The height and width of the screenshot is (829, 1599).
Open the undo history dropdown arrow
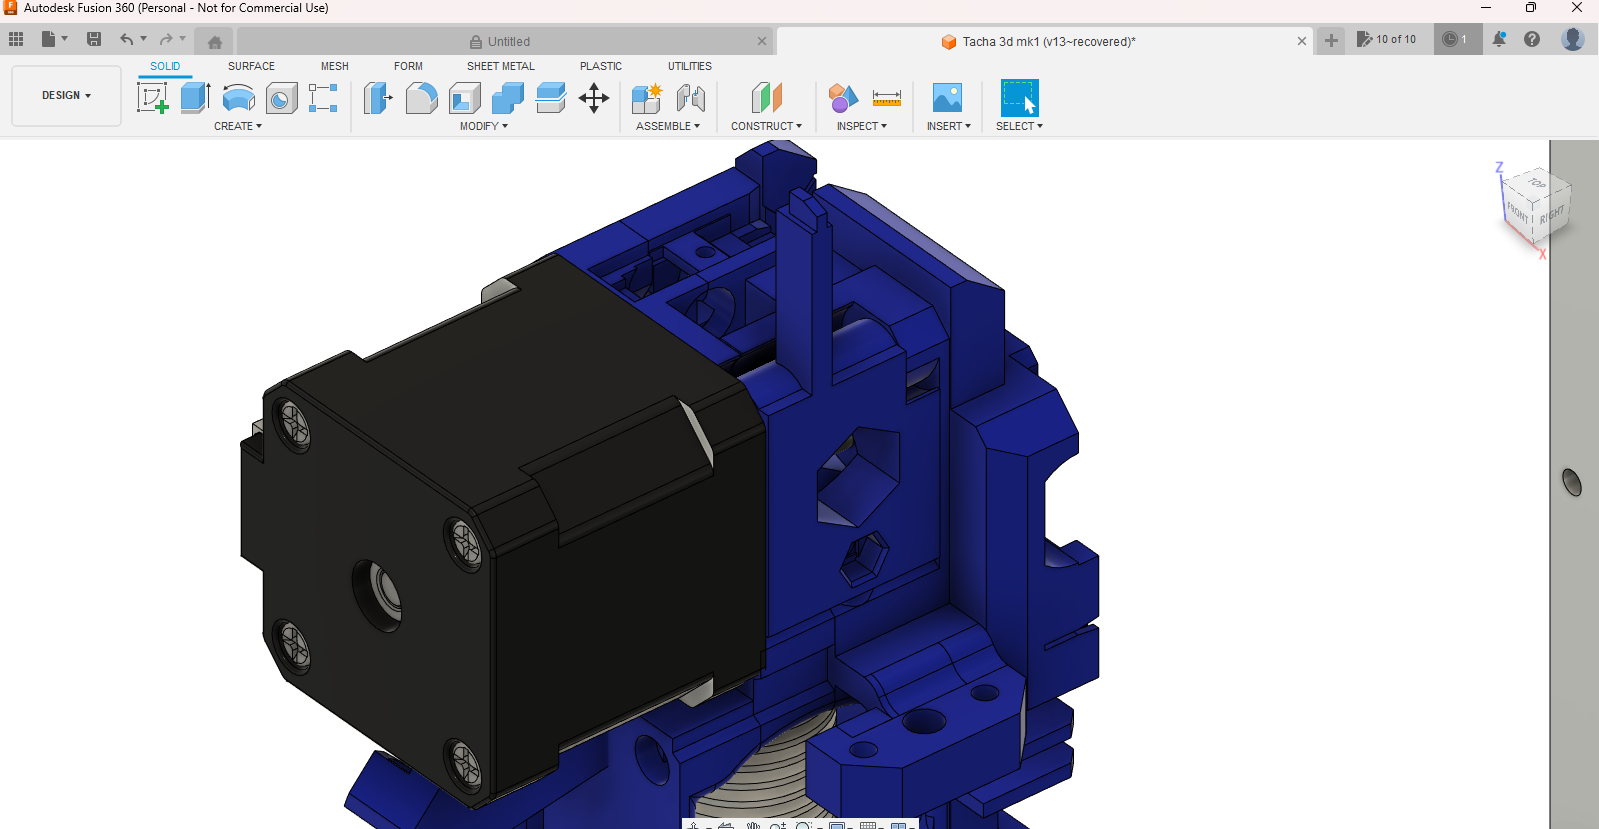[144, 39]
